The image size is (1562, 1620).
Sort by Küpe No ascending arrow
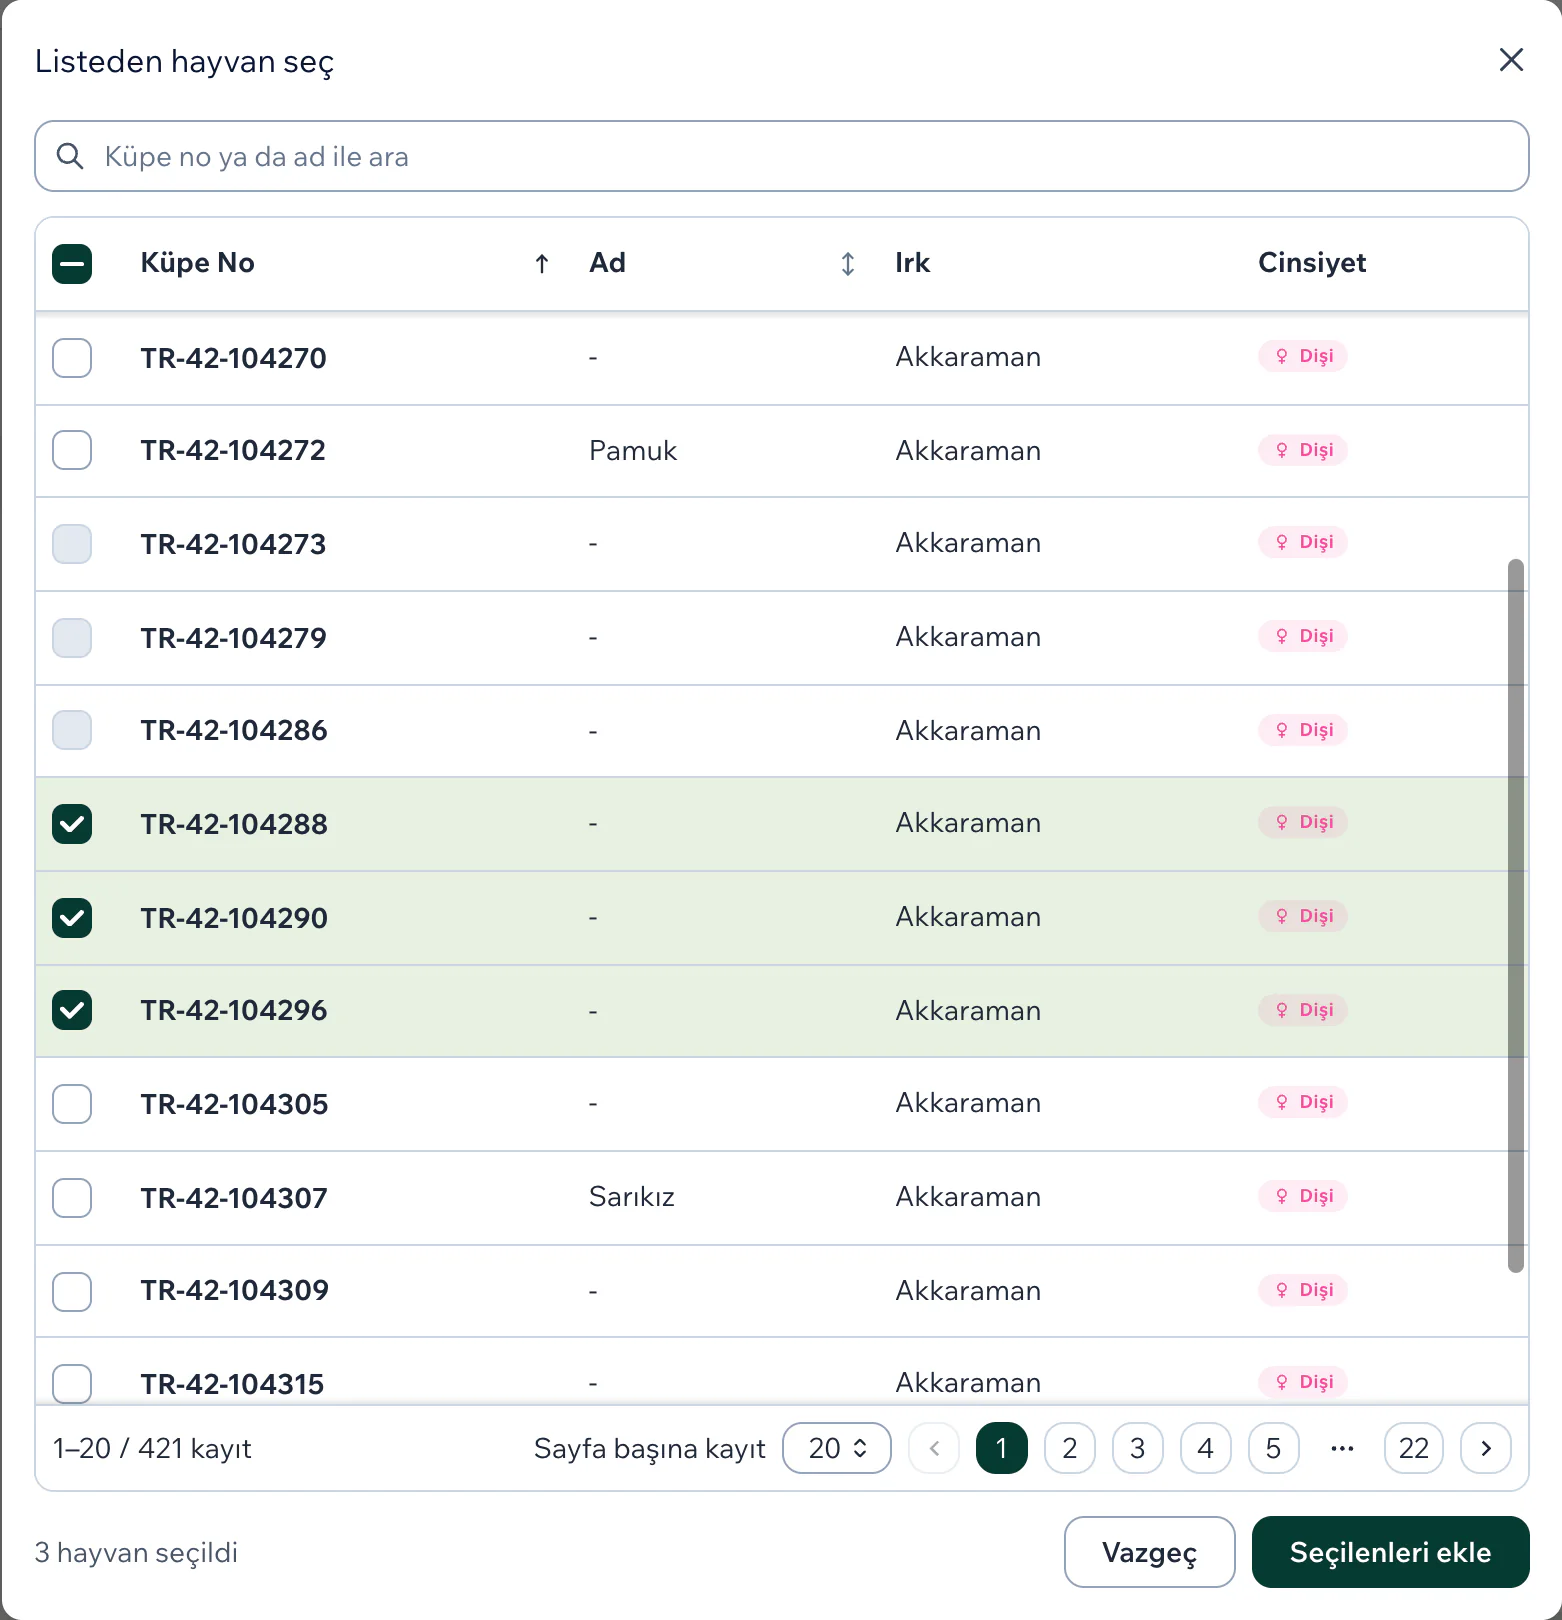542,263
